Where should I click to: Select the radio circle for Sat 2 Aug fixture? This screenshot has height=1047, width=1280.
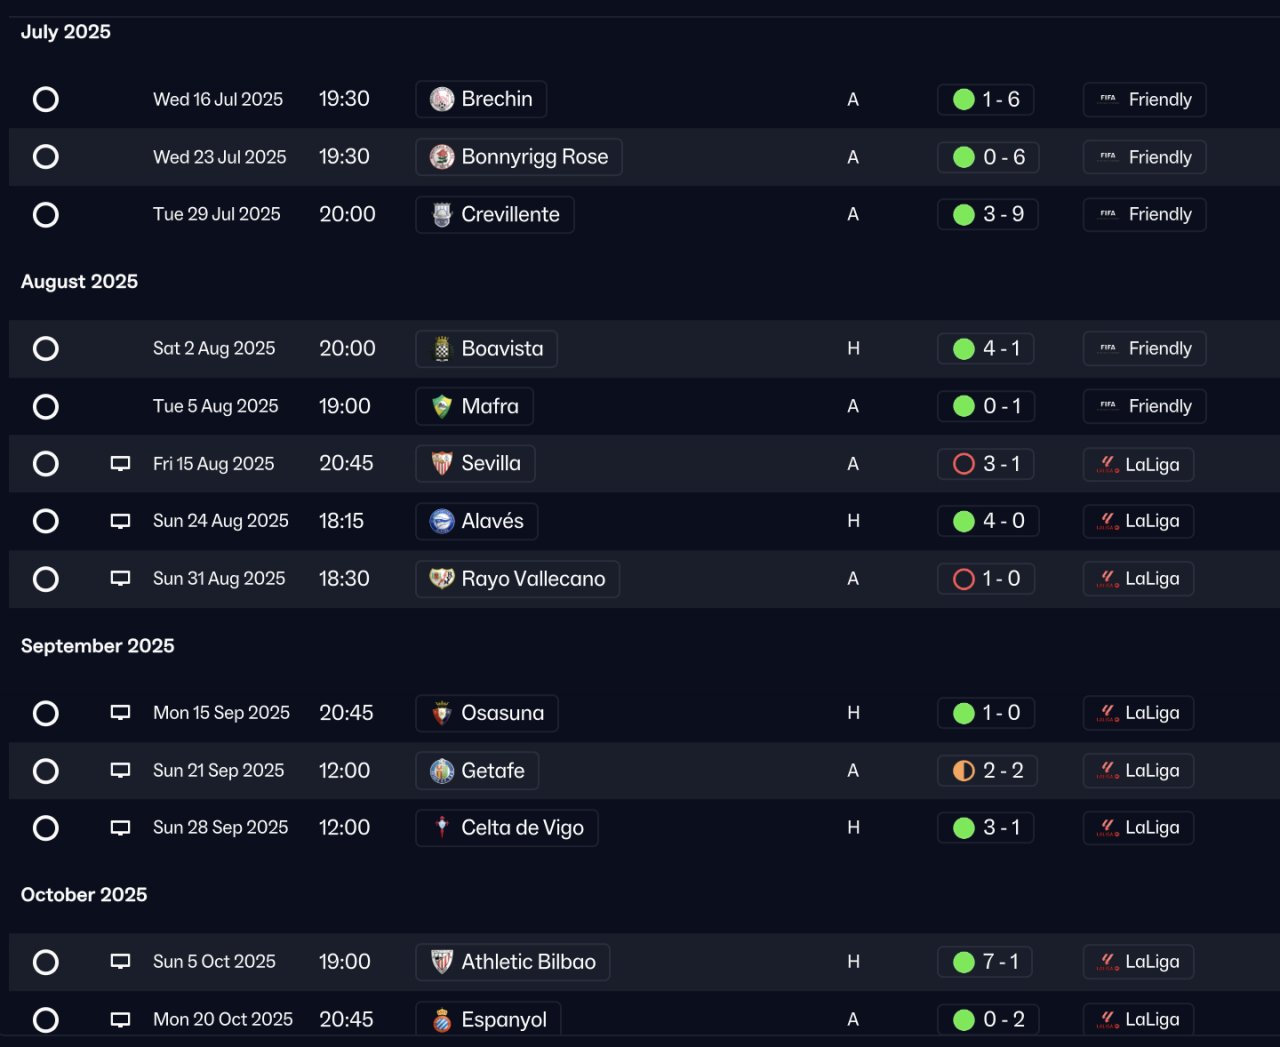click(46, 349)
